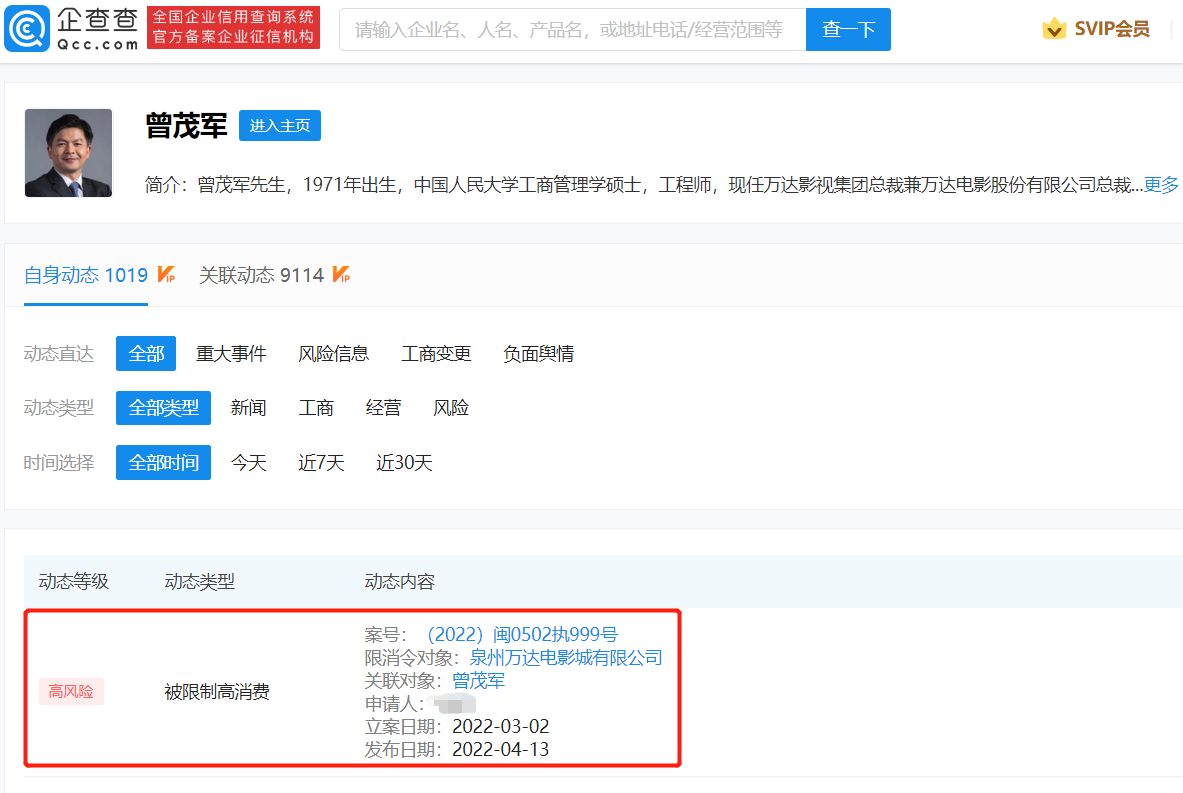The image size is (1183, 793).
Task: Click the 动态内容 column header
Action: (x=400, y=582)
